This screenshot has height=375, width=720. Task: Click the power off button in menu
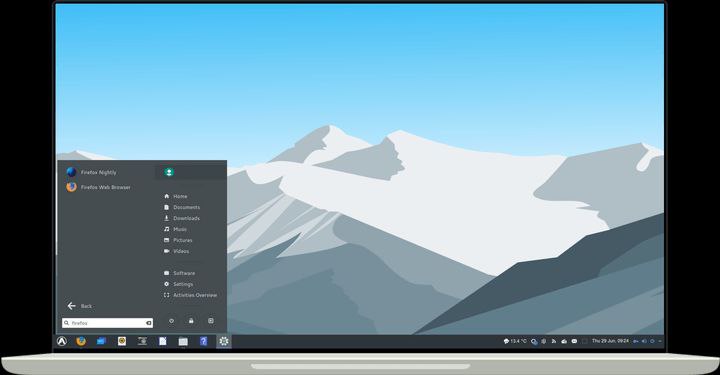tap(171, 321)
